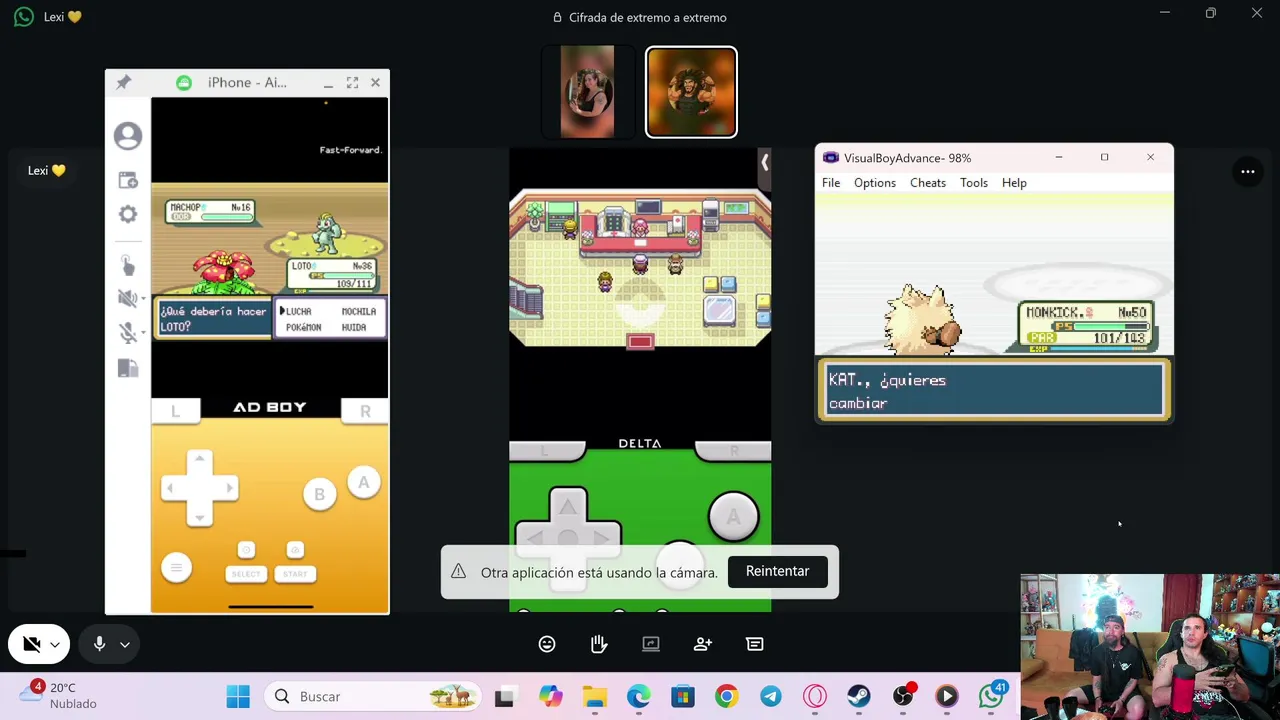Viewport: 1280px width, 720px height.
Task: Open the Options menu in VisualBoyAdvance
Action: pyautogui.click(x=875, y=183)
